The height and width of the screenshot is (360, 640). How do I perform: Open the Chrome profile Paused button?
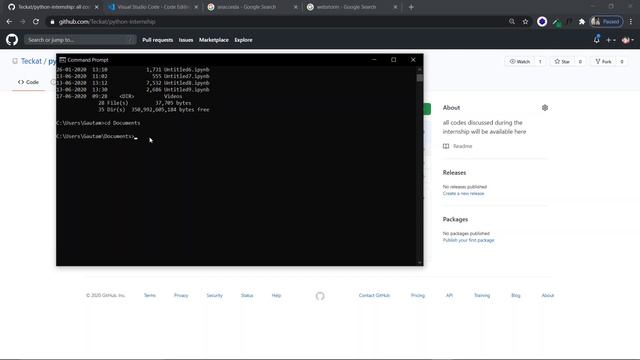click(607, 22)
